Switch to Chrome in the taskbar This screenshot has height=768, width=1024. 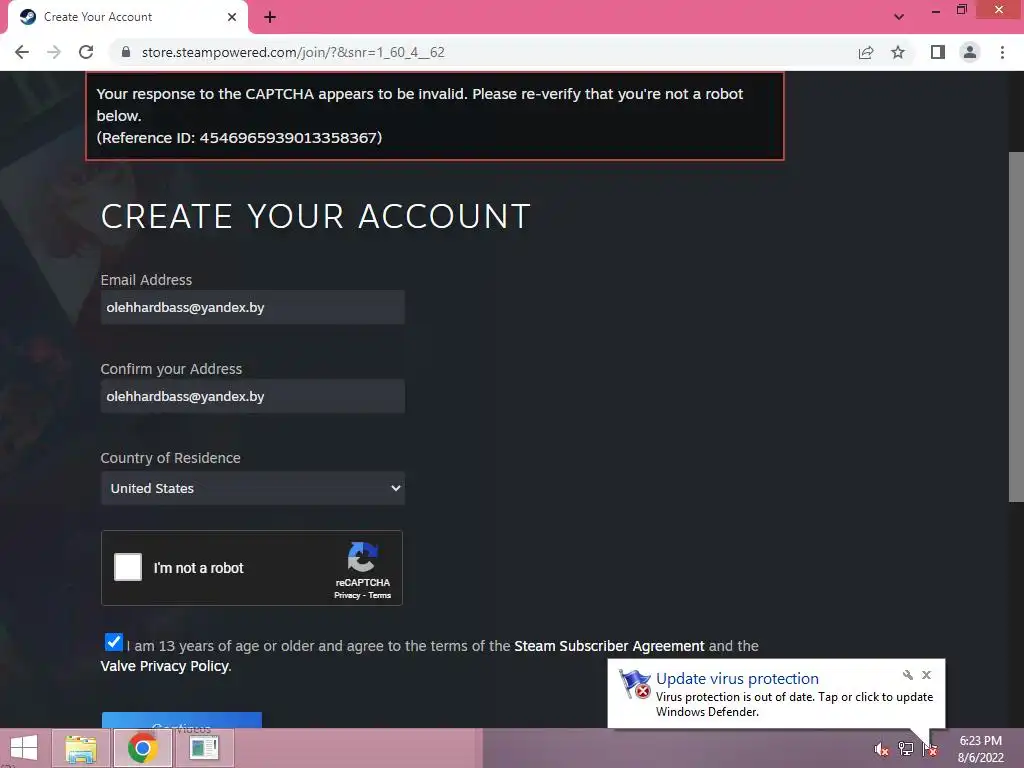(x=142, y=748)
